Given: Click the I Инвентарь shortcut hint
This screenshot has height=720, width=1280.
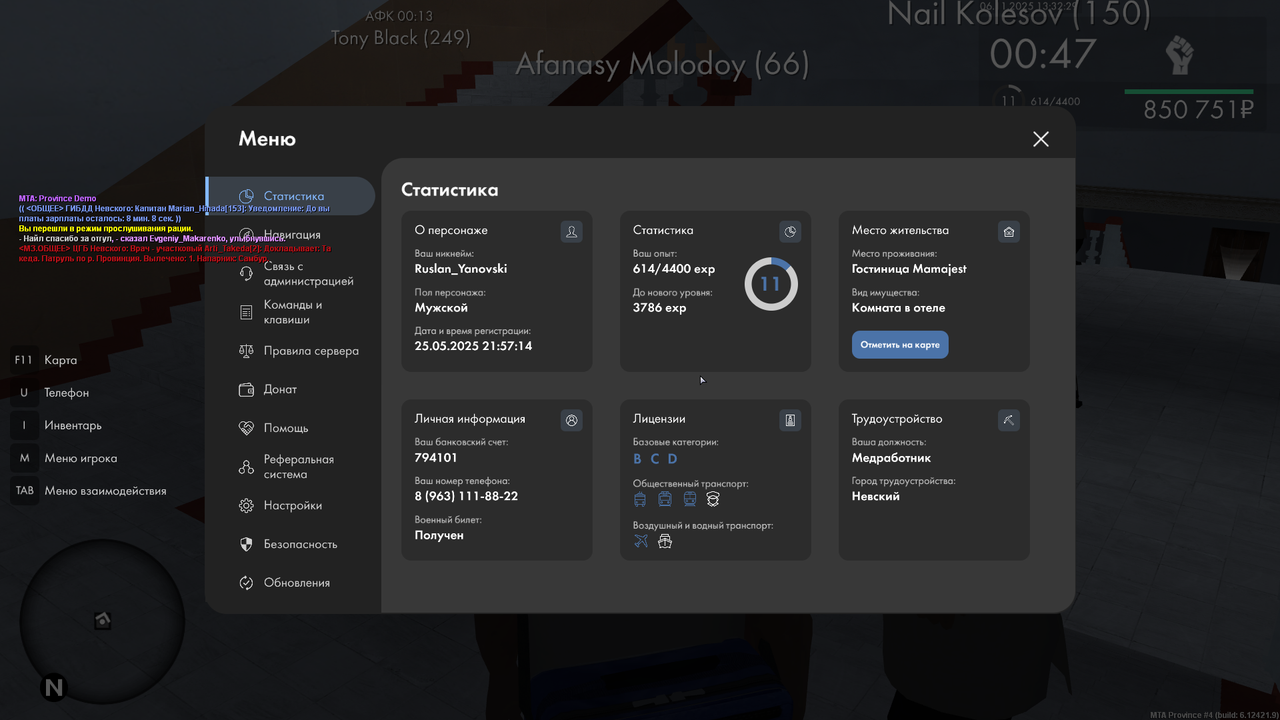Looking at the screenshot, I should [x=58, y=425].
